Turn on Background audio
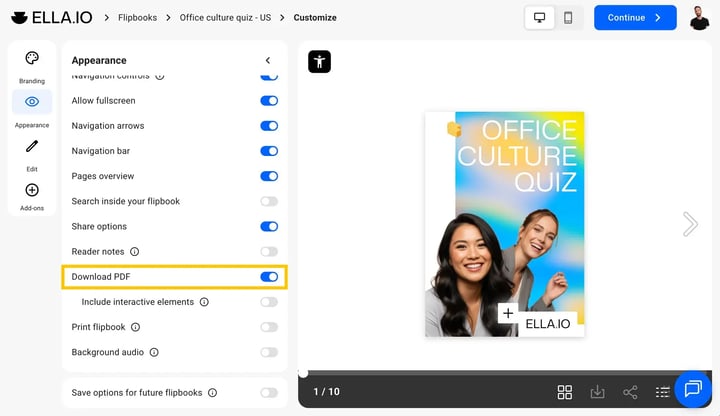This screenshot has width=720, height=416. [269, 352]
